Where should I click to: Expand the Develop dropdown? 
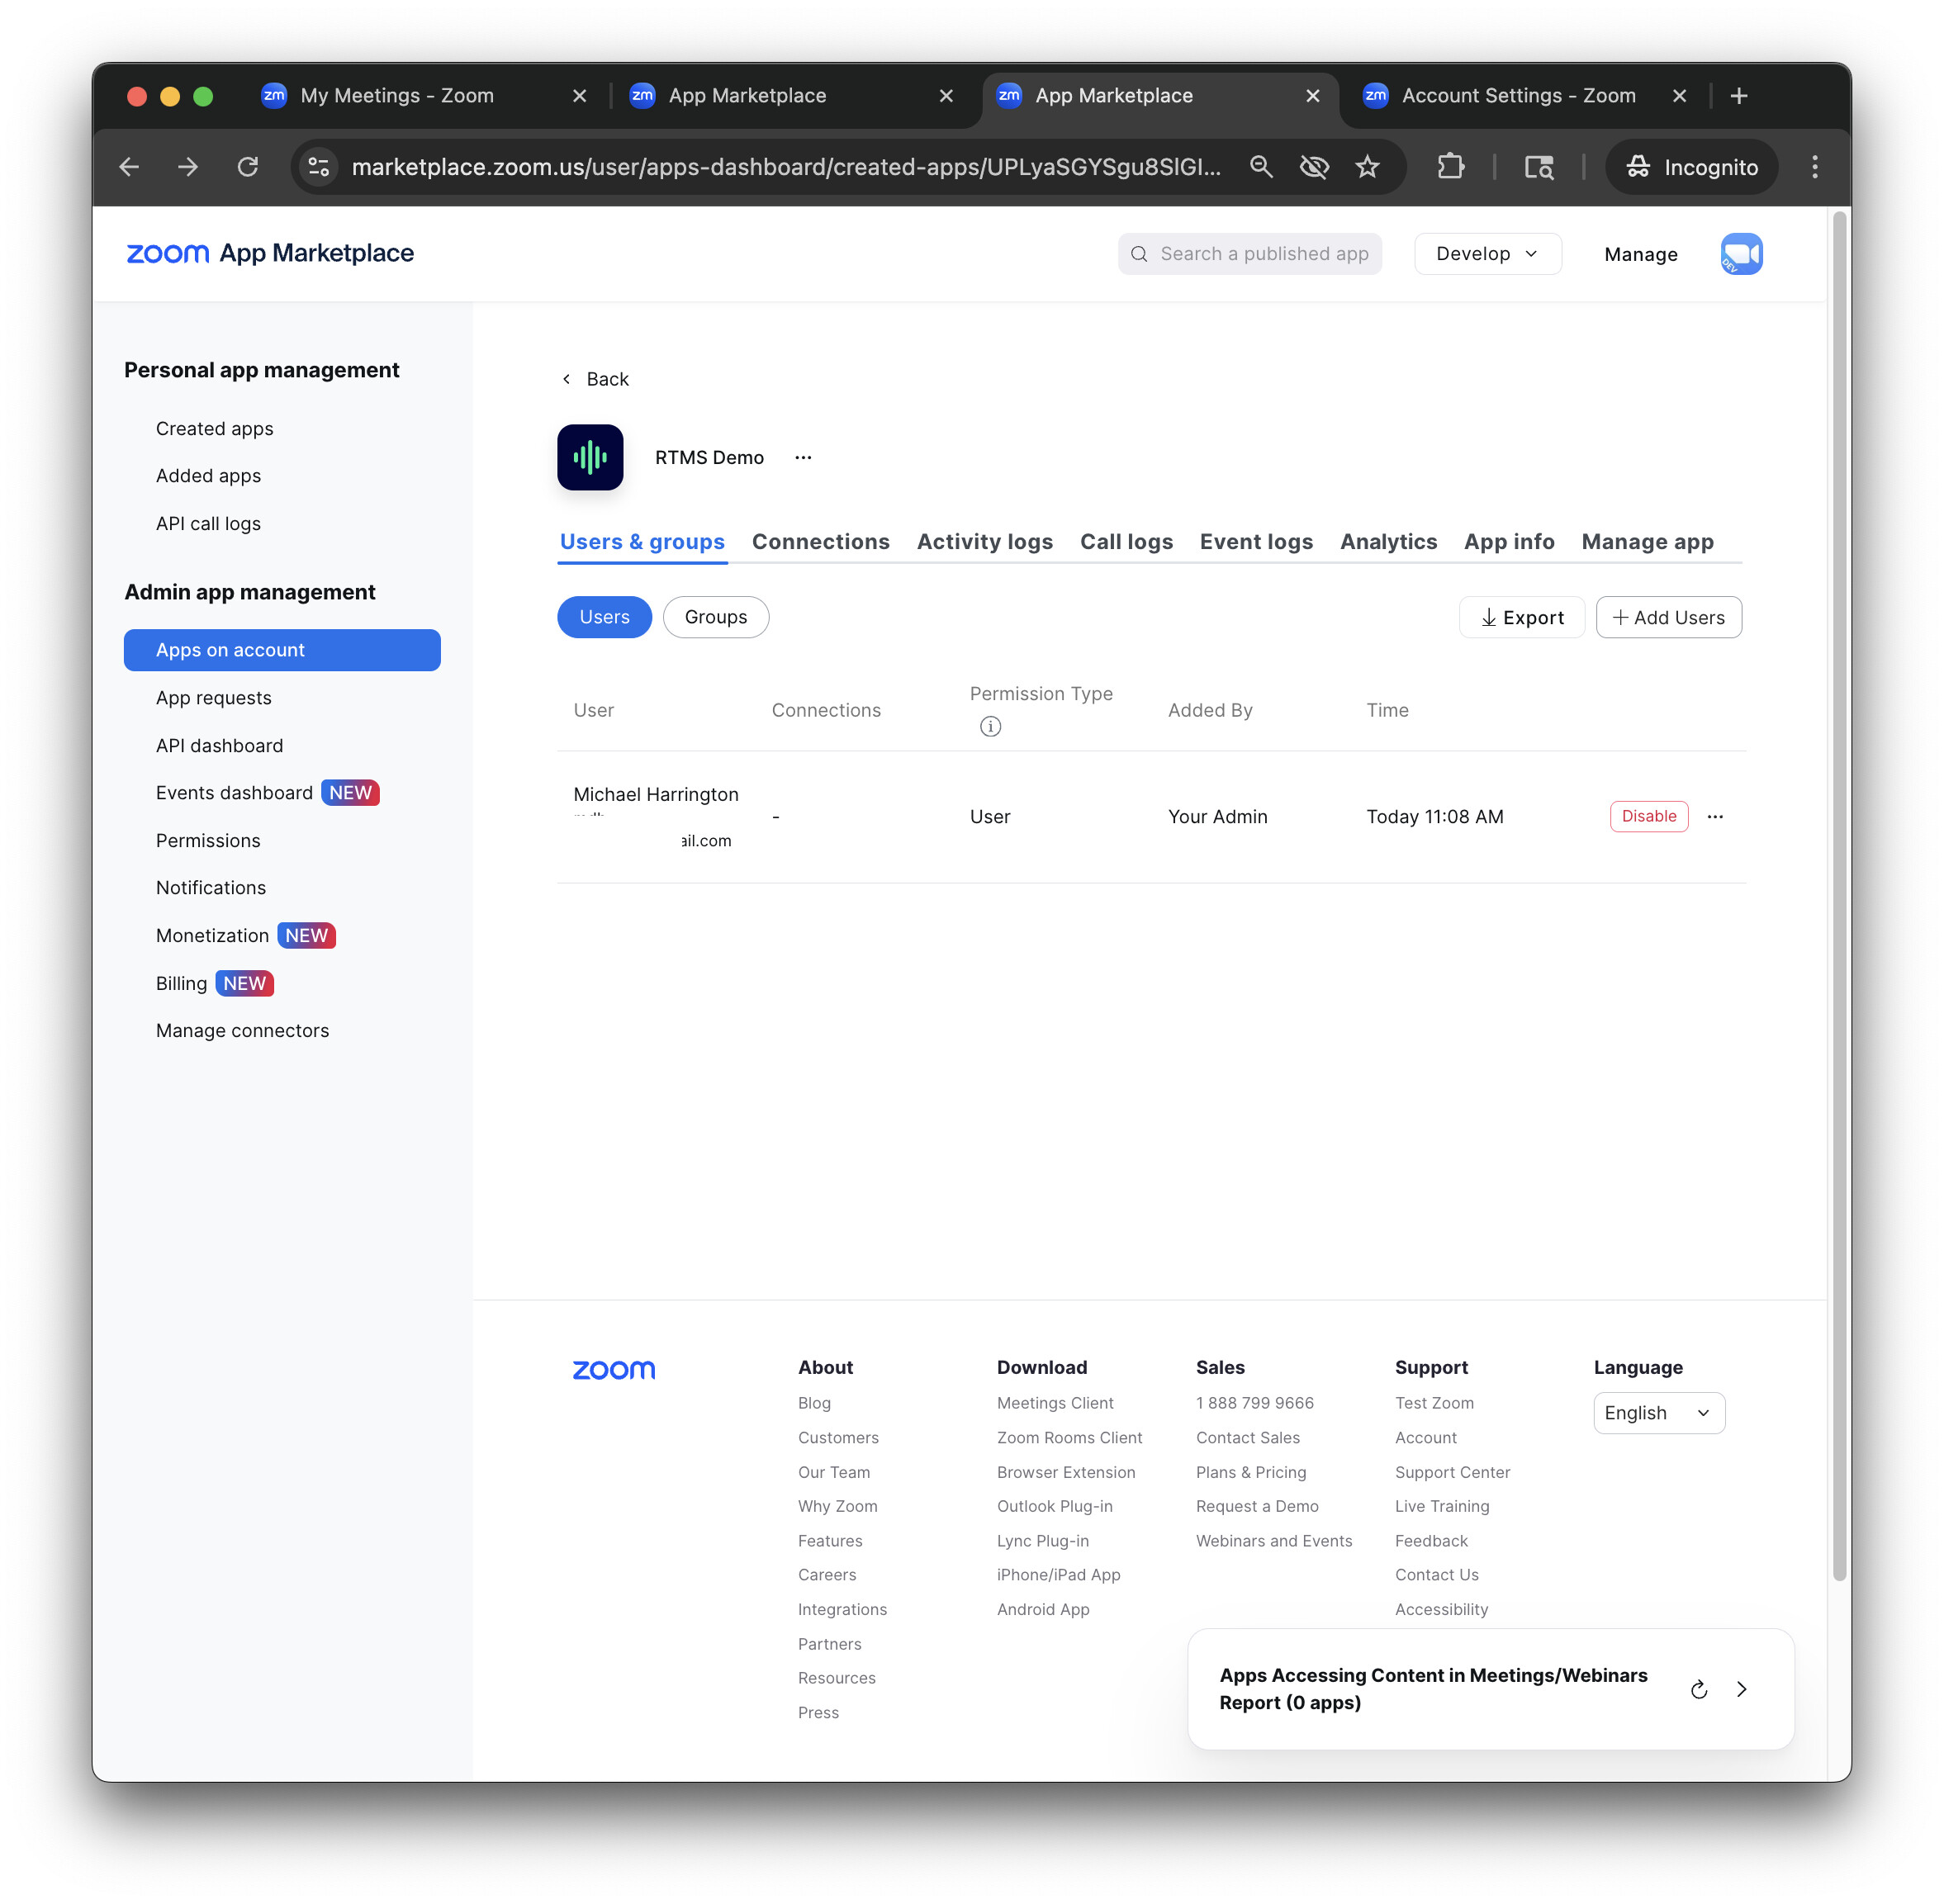pyautogui.click(x=1487, y=254)
